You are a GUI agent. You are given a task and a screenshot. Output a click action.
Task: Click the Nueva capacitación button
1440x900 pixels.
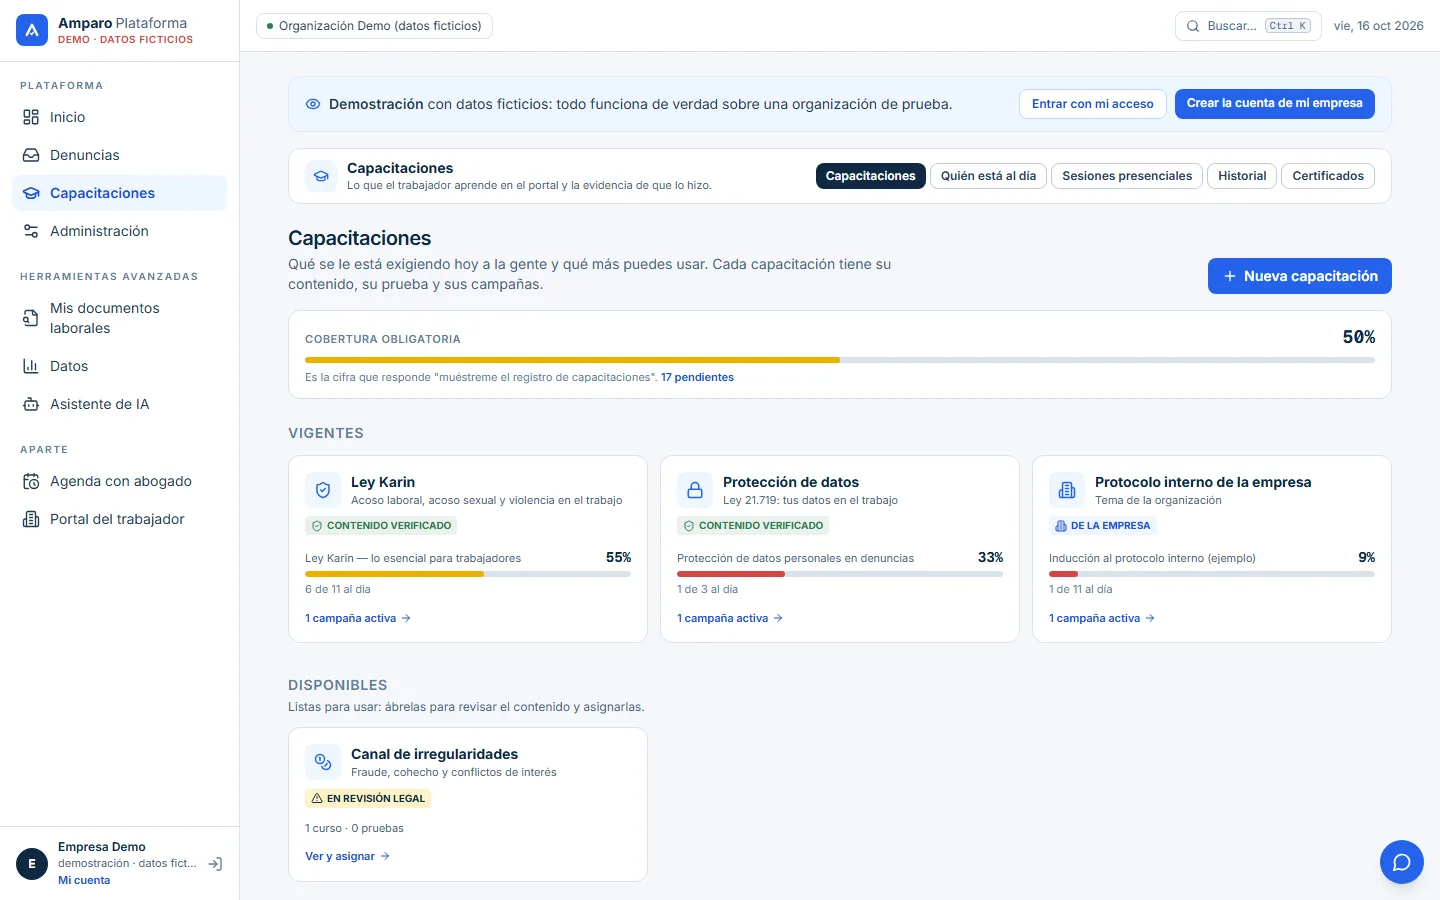[1300, 276]
